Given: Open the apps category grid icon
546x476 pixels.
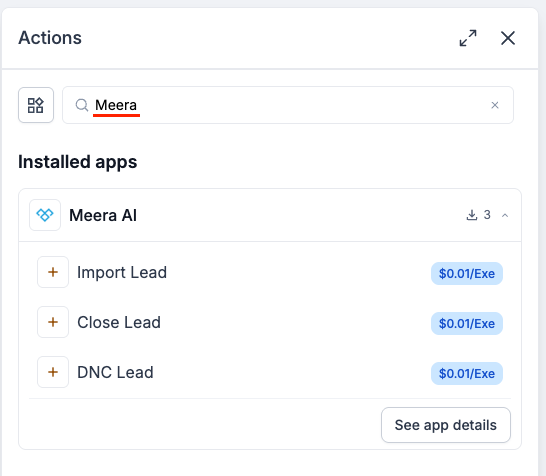Looking at the screenshot, I should (36, 105).
